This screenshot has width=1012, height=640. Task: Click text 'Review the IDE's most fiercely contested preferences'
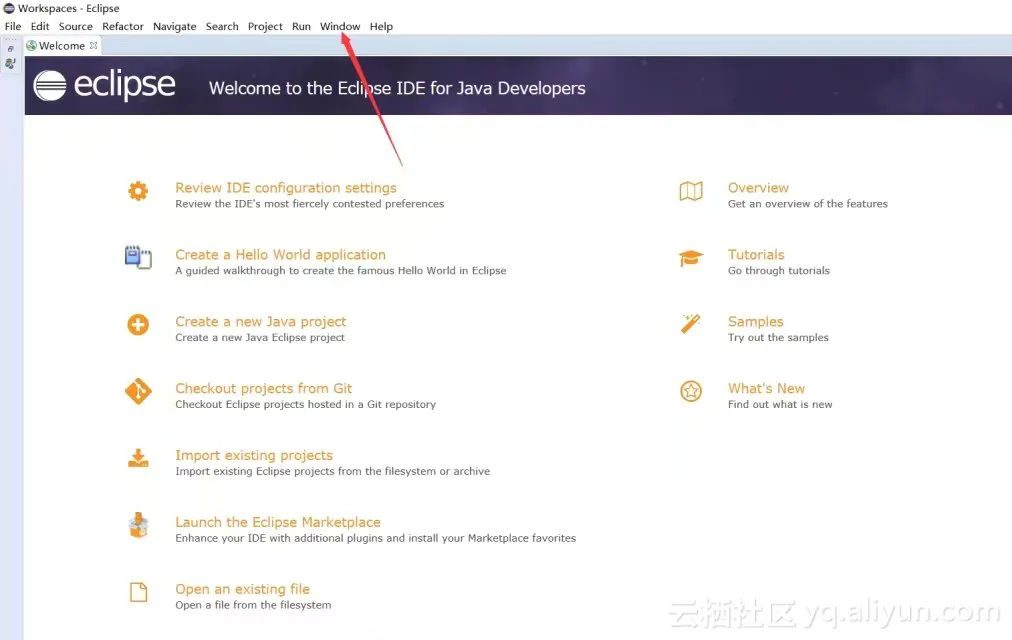pyautogui.click(x=310, y=204)
